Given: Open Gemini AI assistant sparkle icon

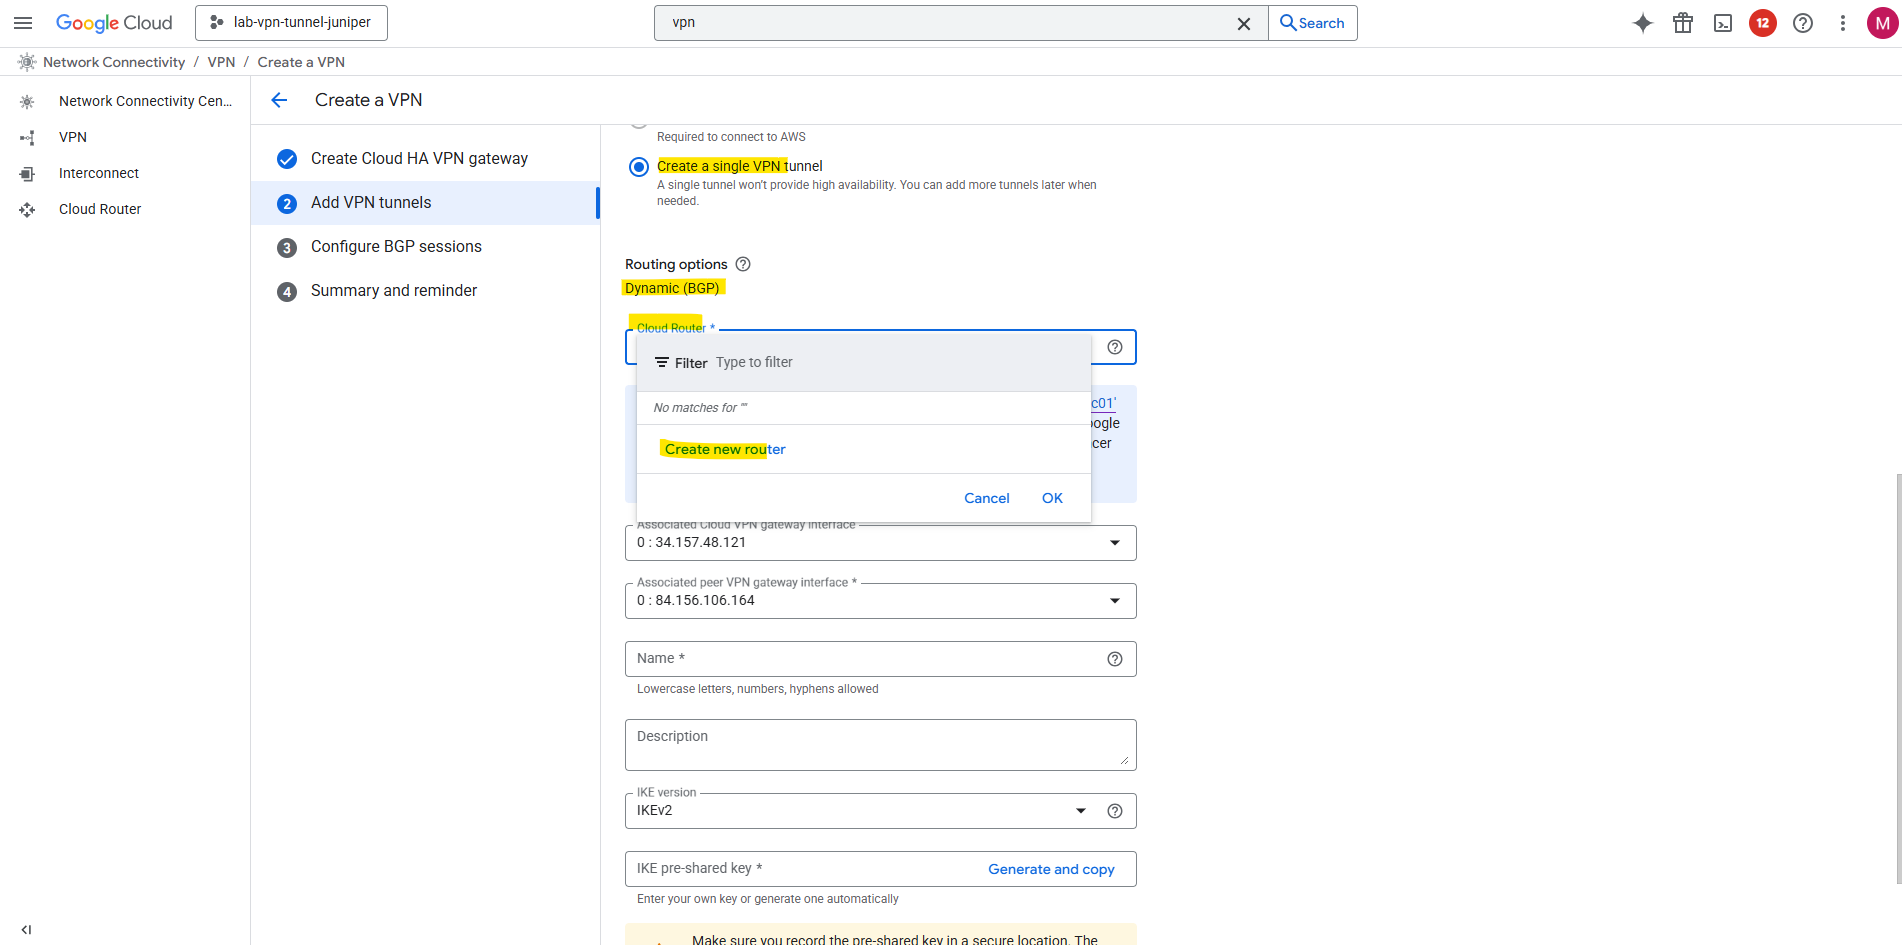Looking at the screenshot, I should pos(1643,23).
